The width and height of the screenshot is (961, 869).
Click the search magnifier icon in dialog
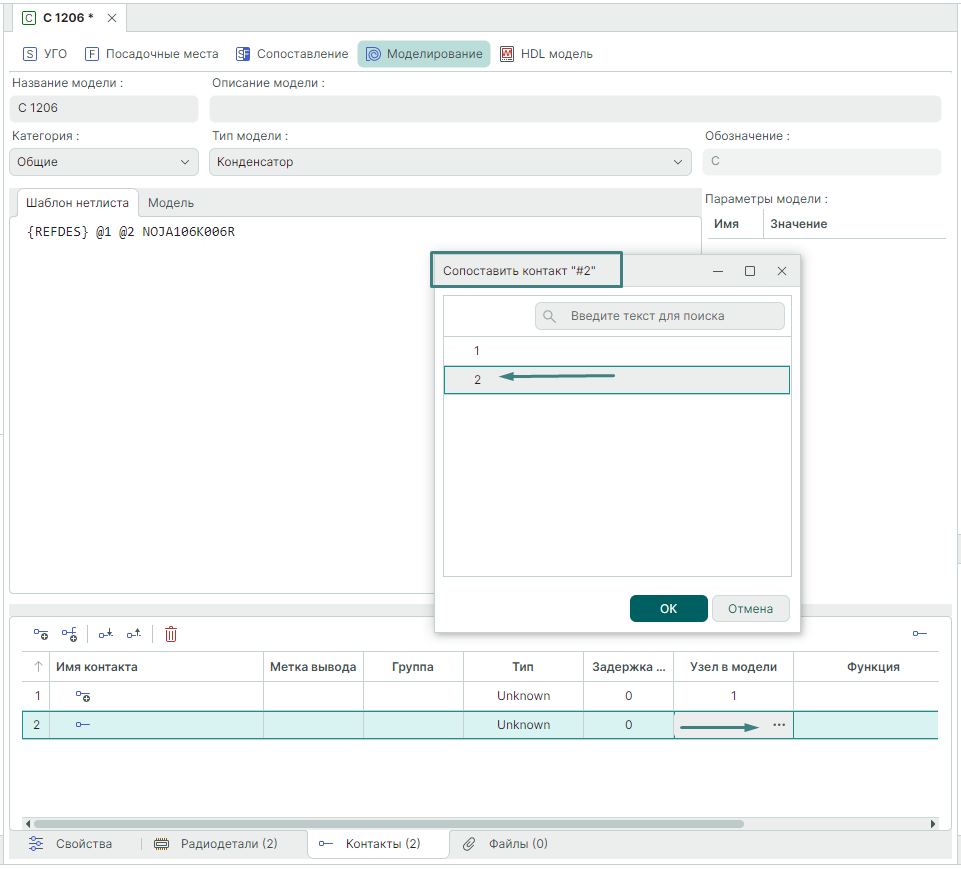[550, 316]
